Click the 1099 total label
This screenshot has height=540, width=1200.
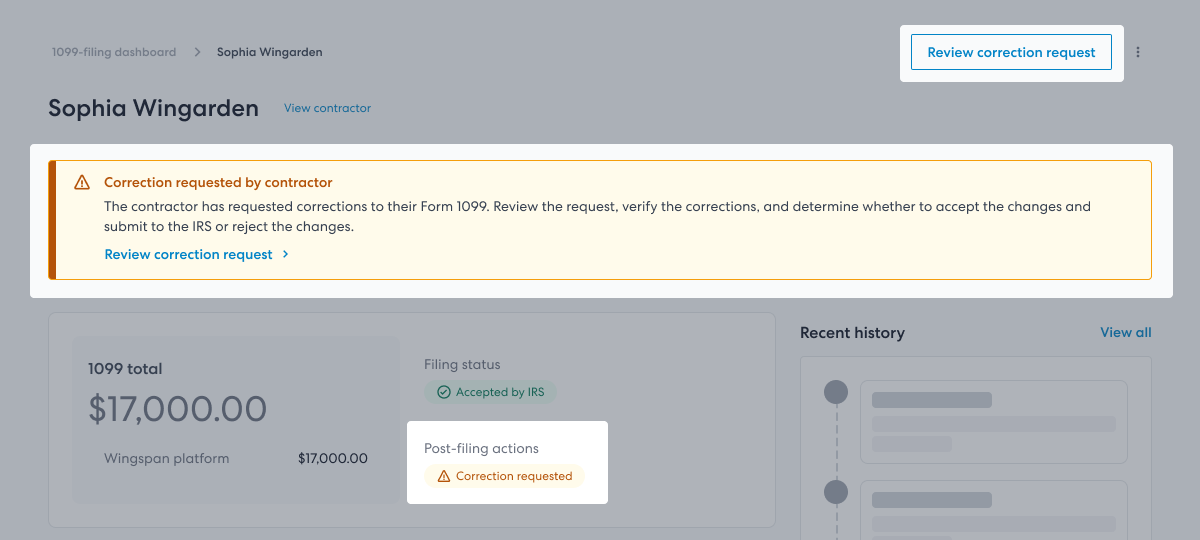(125, 369)
